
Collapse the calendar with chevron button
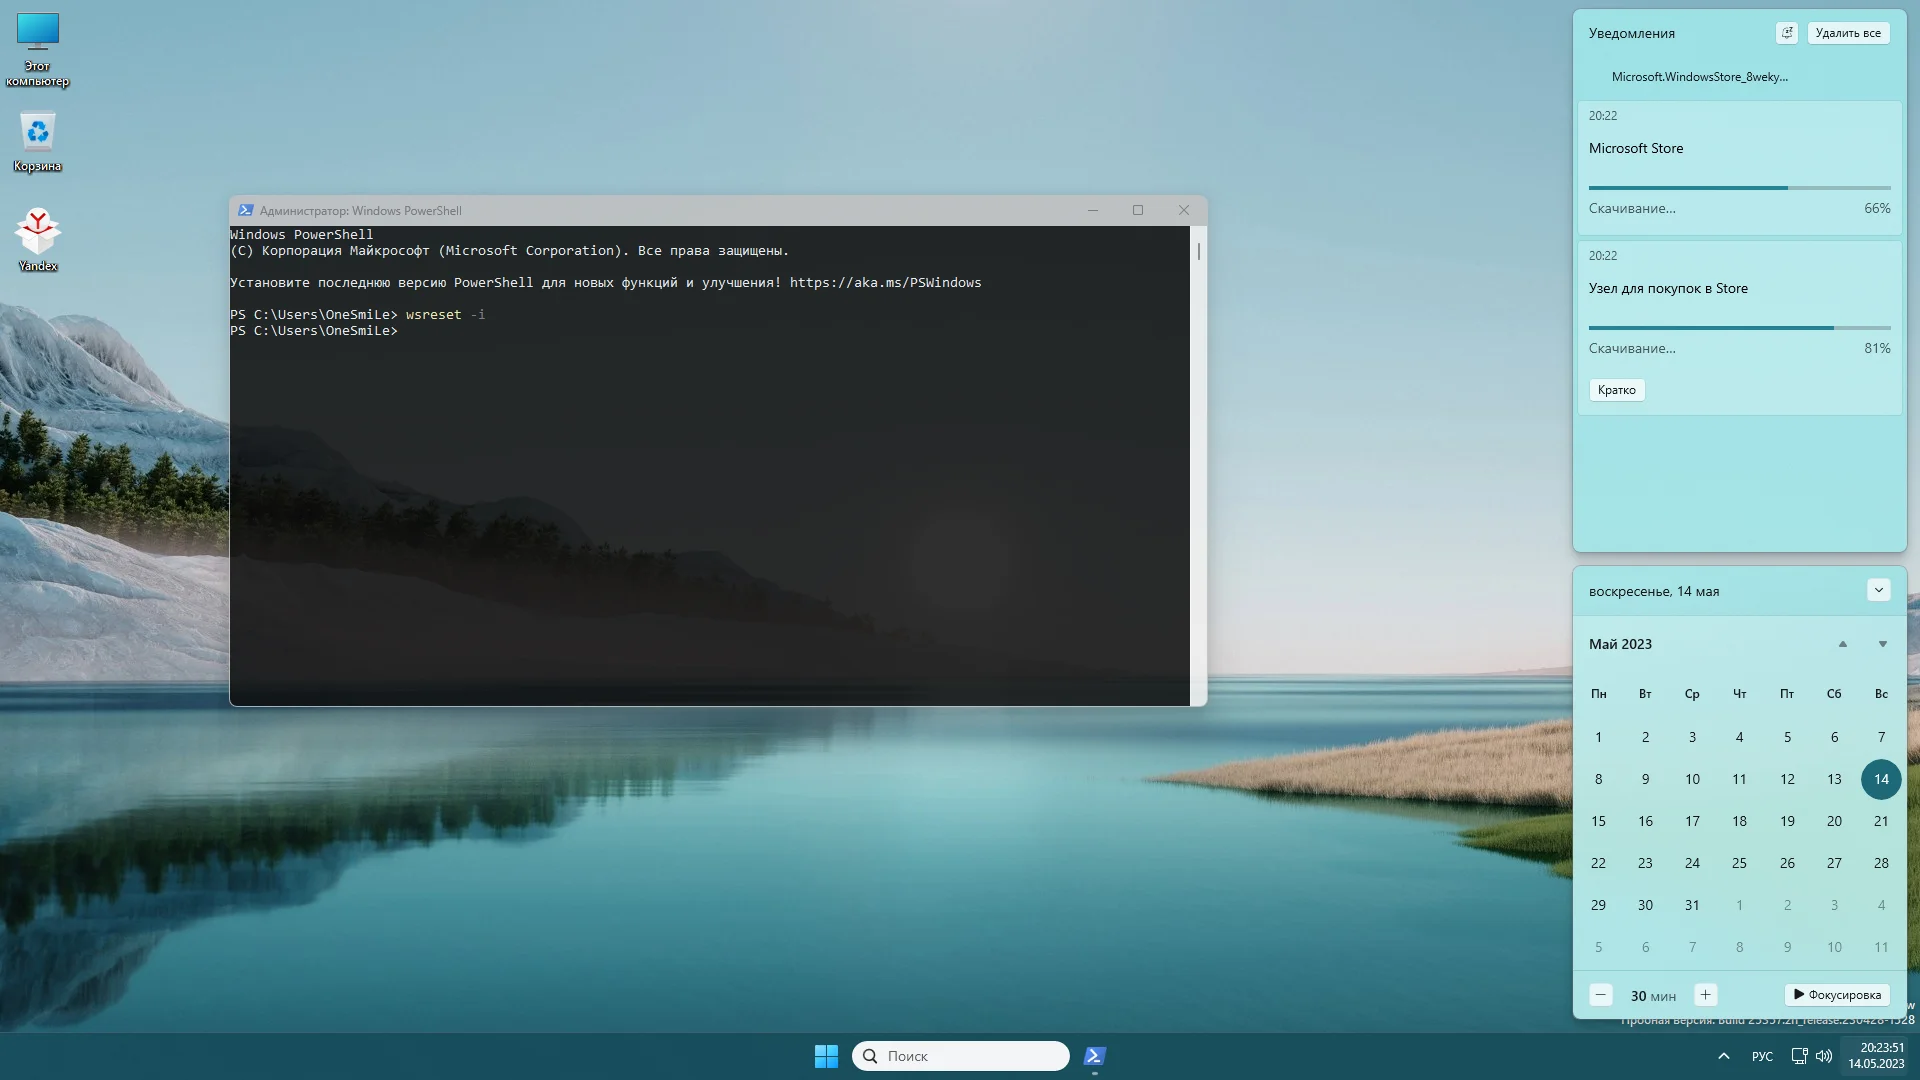[1878, 590]
